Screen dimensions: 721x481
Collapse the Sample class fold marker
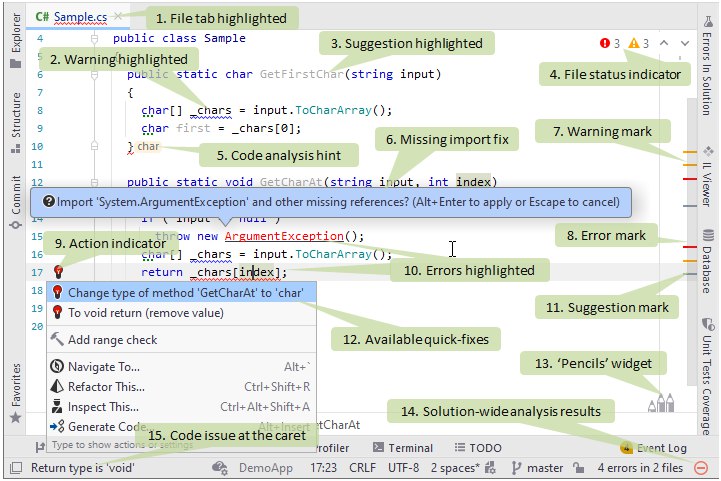(94, 39)
